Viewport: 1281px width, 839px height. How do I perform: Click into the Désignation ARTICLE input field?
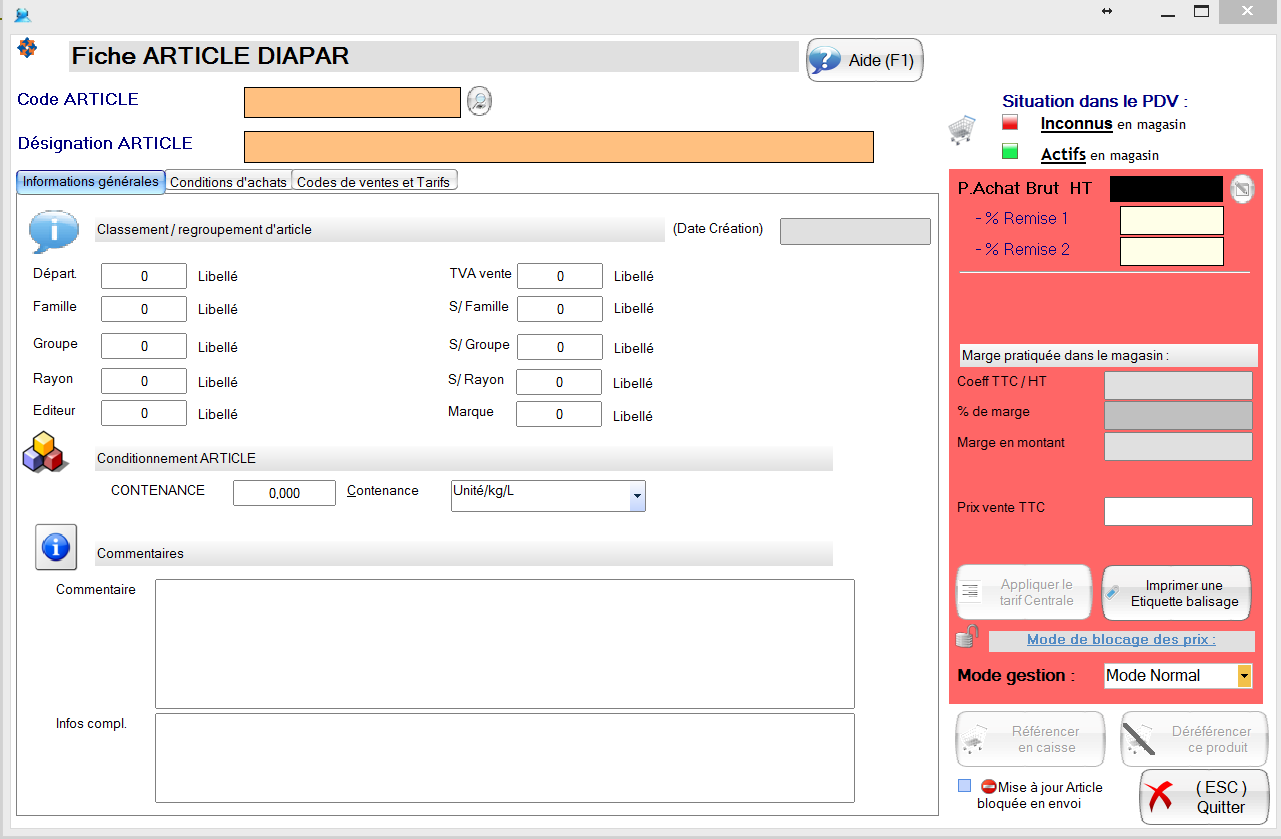(x=558, y=146)
